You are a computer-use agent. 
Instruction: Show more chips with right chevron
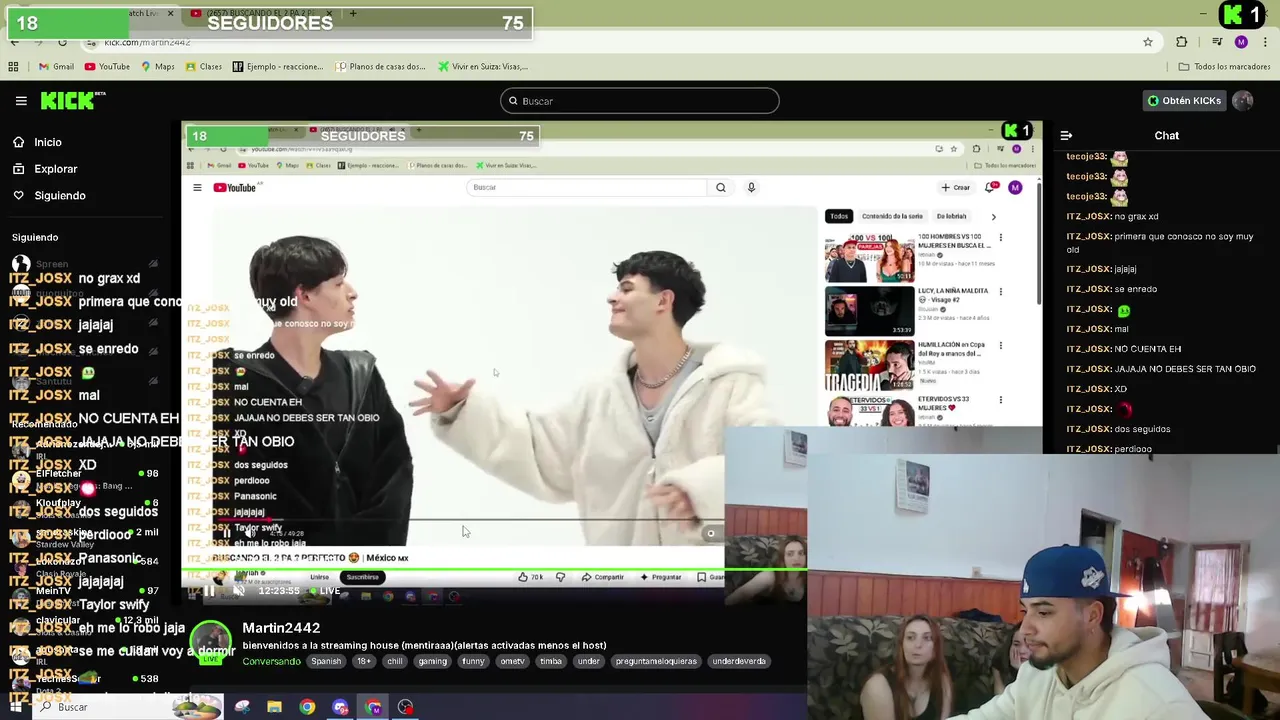click(x=993, y=216)
